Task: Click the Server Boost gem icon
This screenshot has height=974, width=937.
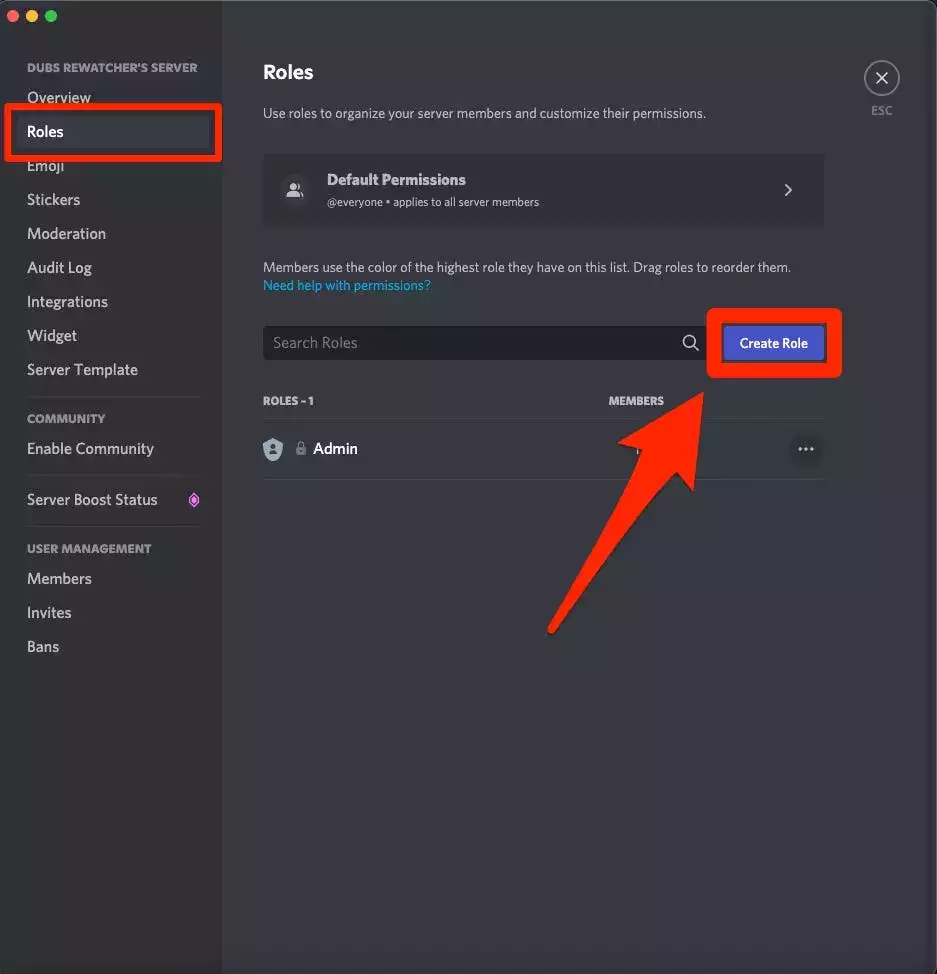Action: click(x=194, y=500)
